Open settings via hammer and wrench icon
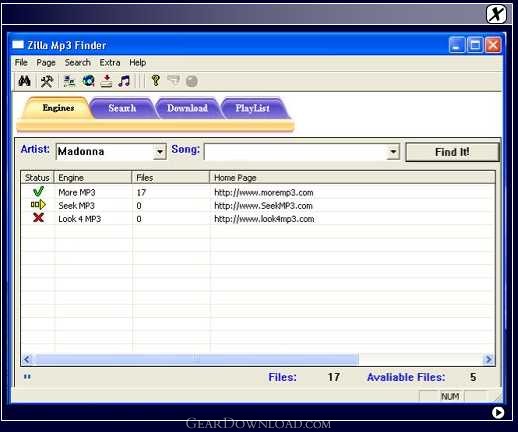 pos(47,81)
